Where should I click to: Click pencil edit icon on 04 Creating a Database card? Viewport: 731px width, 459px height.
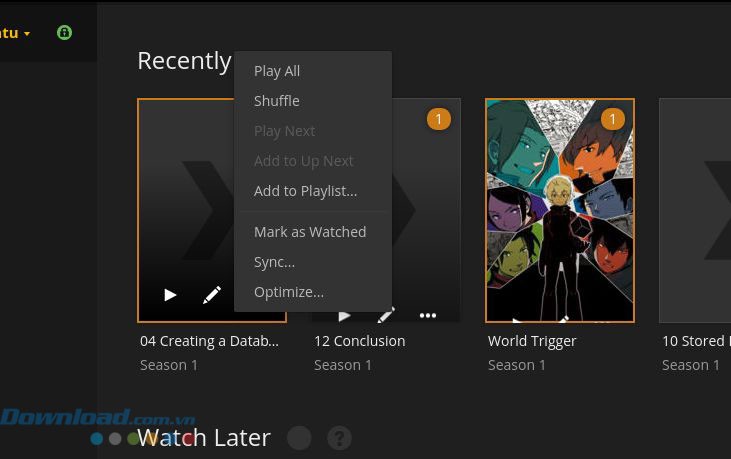click(212, 295)
